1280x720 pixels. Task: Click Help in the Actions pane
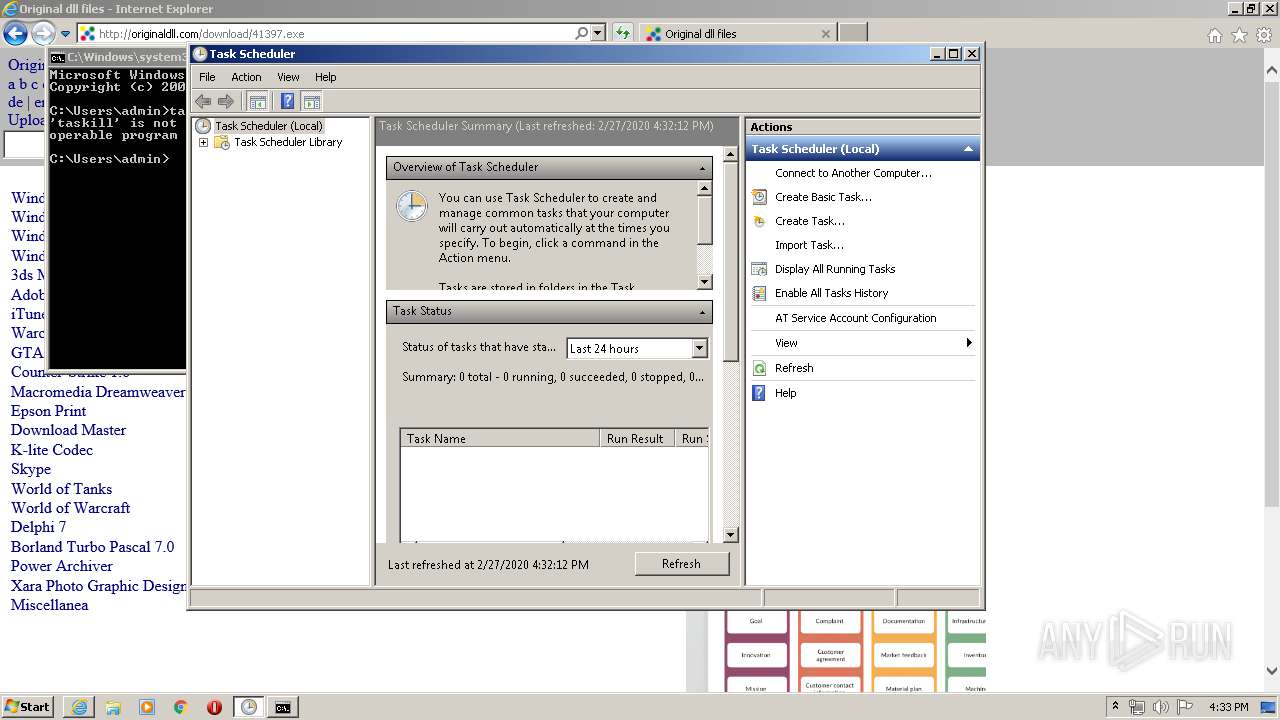pos(785,393)
